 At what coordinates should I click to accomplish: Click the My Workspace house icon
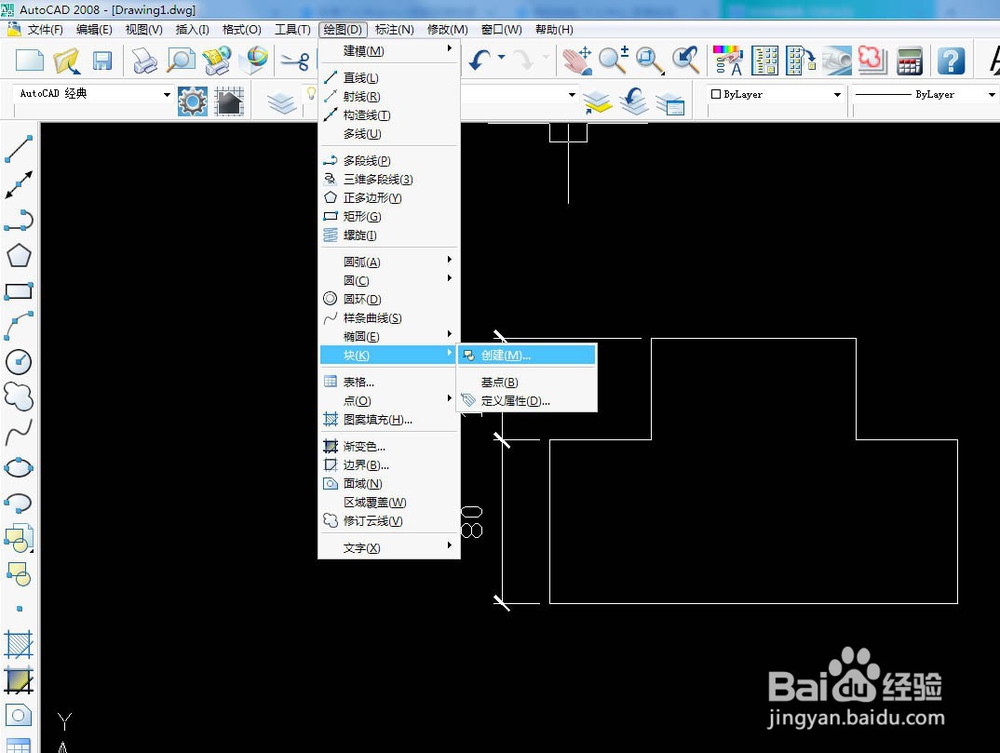pyautogui.click(x=229, y=101)
